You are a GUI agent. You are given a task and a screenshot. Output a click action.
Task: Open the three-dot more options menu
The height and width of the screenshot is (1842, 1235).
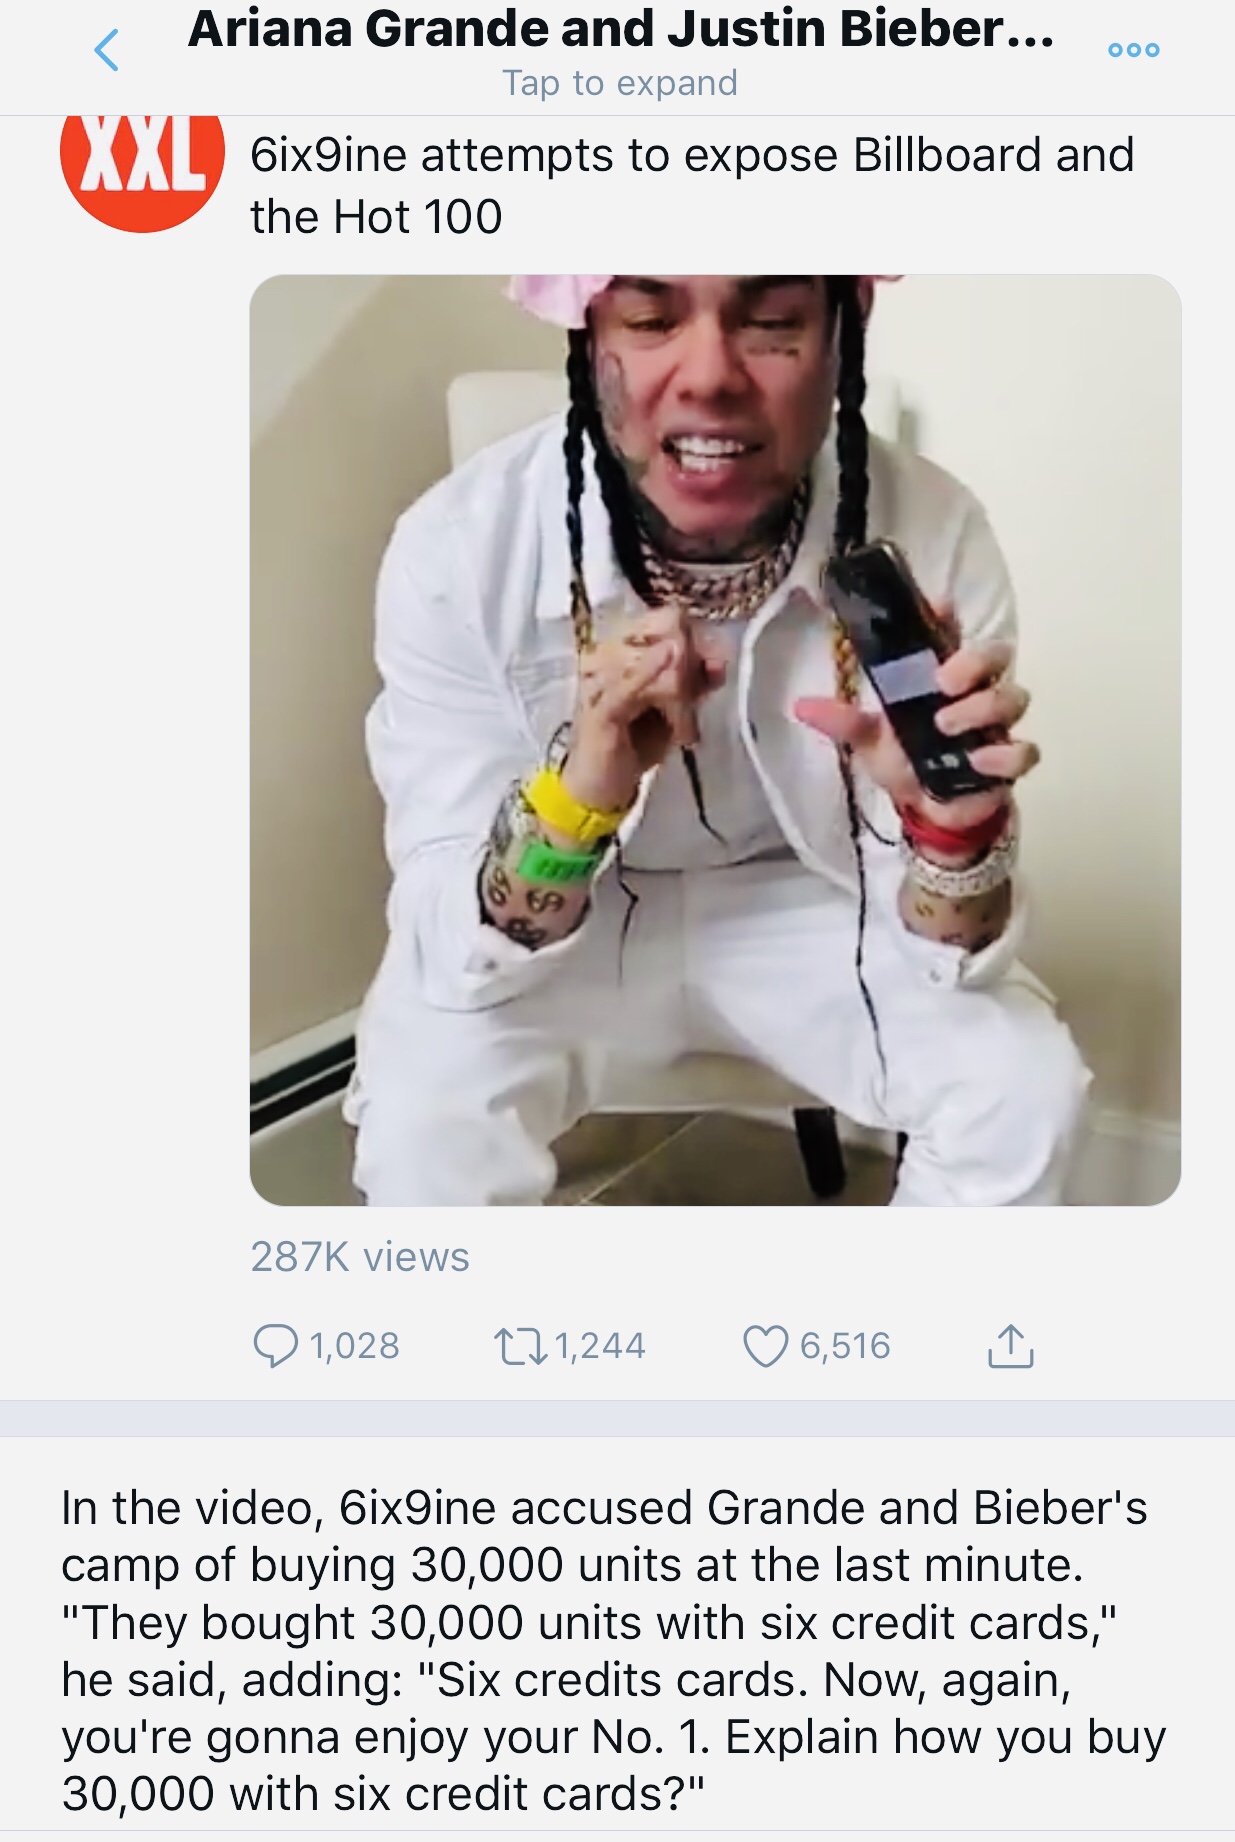pos(1134,50)
